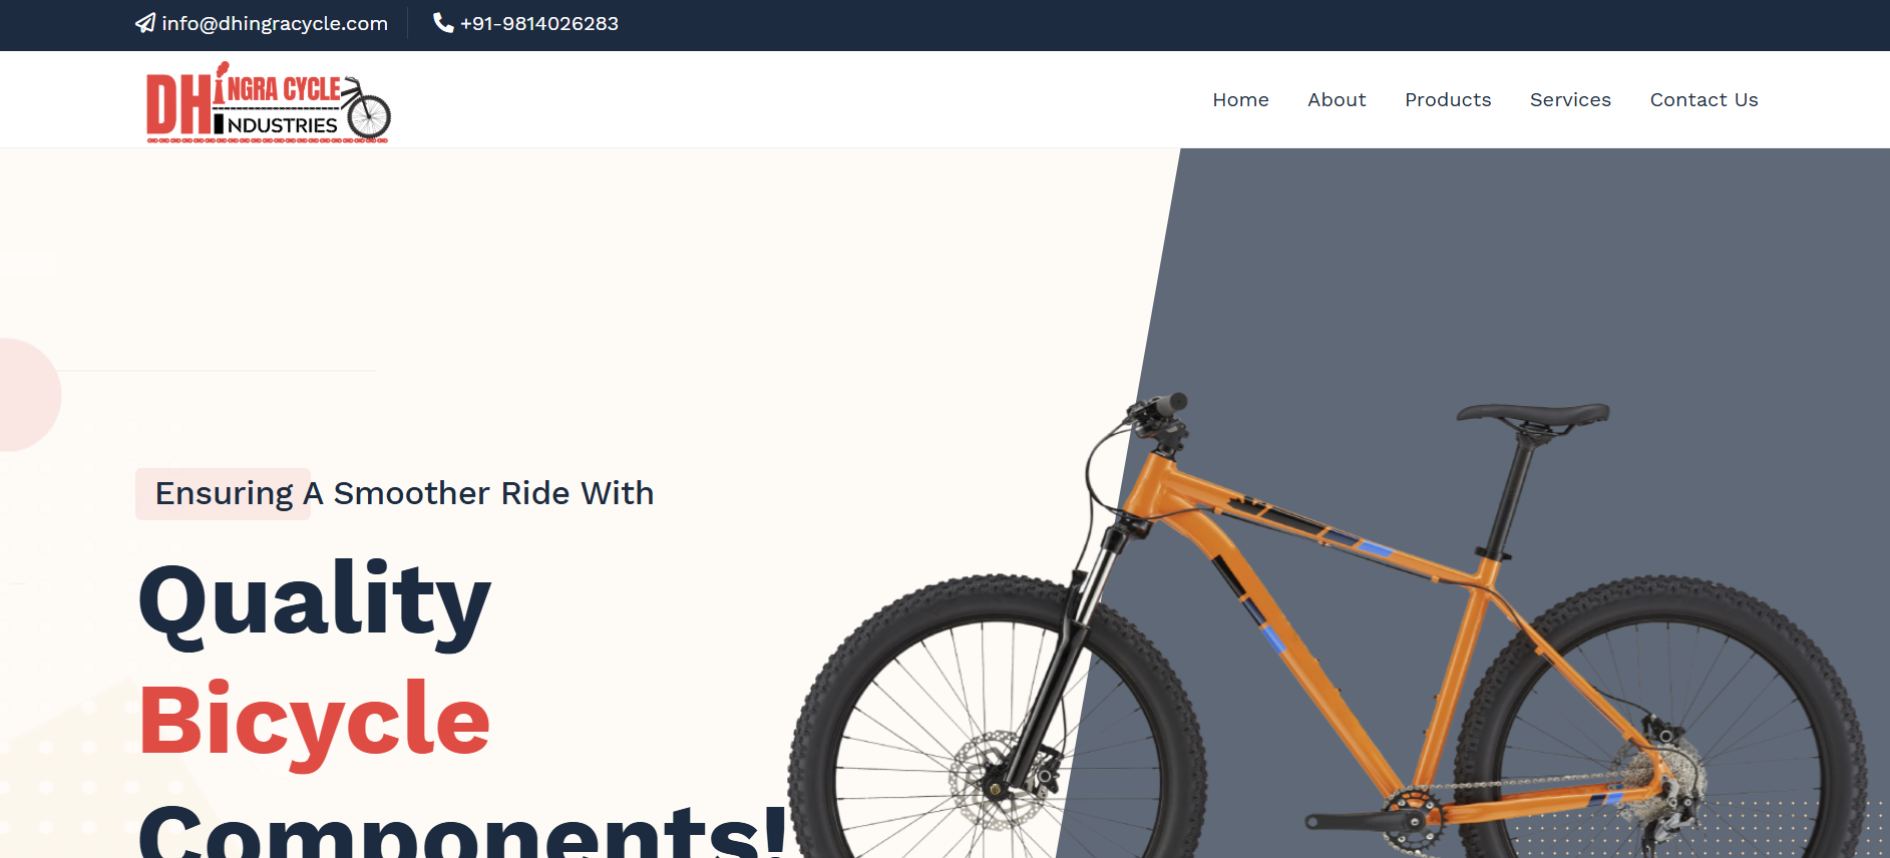Click the pink semicircle decoration at left

[30, 394]
